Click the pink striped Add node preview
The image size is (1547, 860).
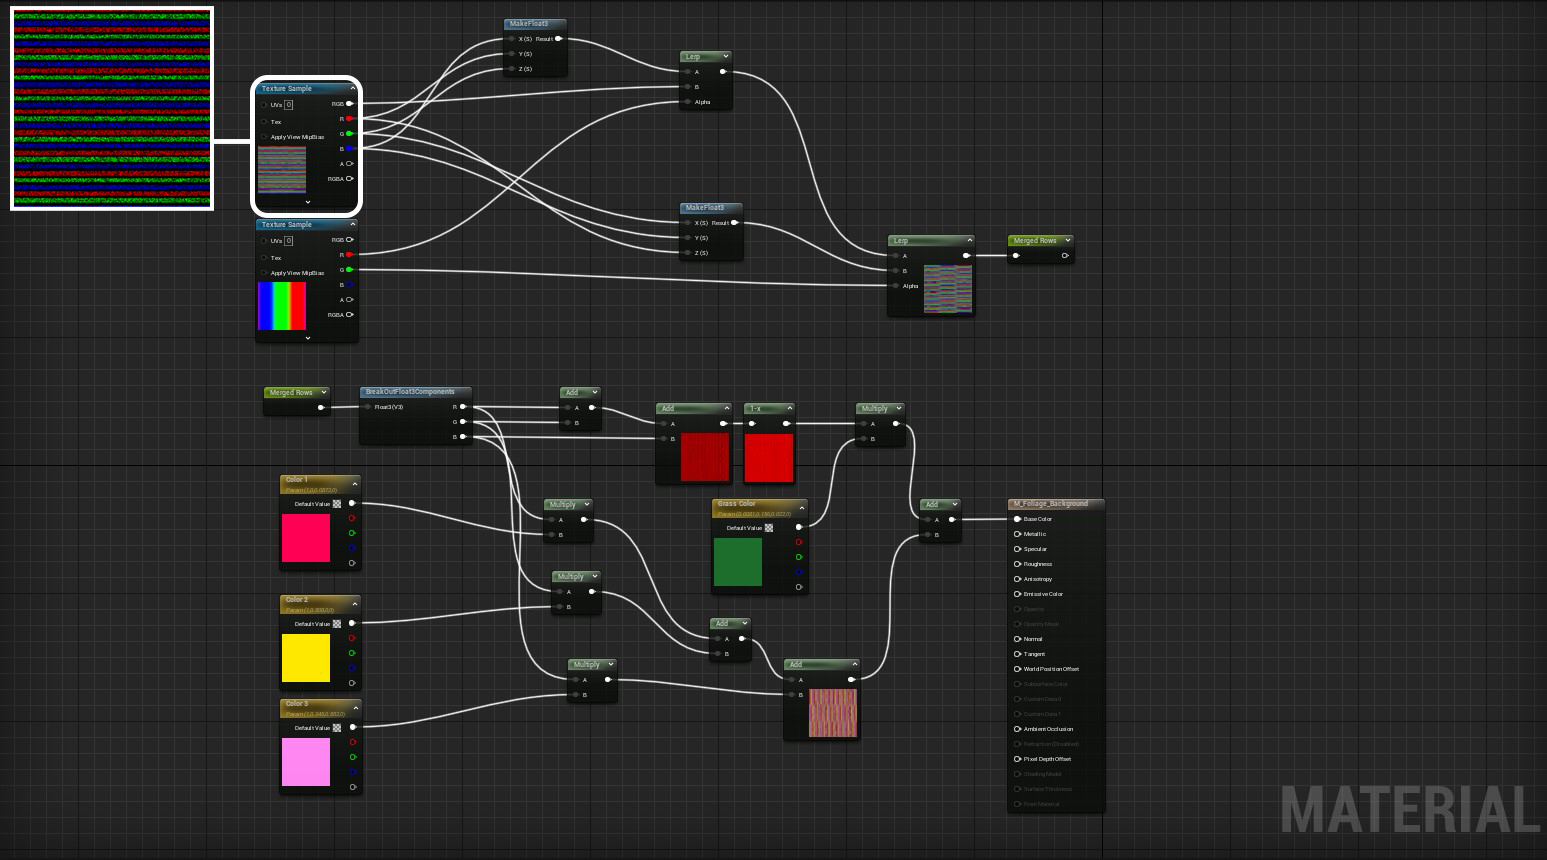833,713
